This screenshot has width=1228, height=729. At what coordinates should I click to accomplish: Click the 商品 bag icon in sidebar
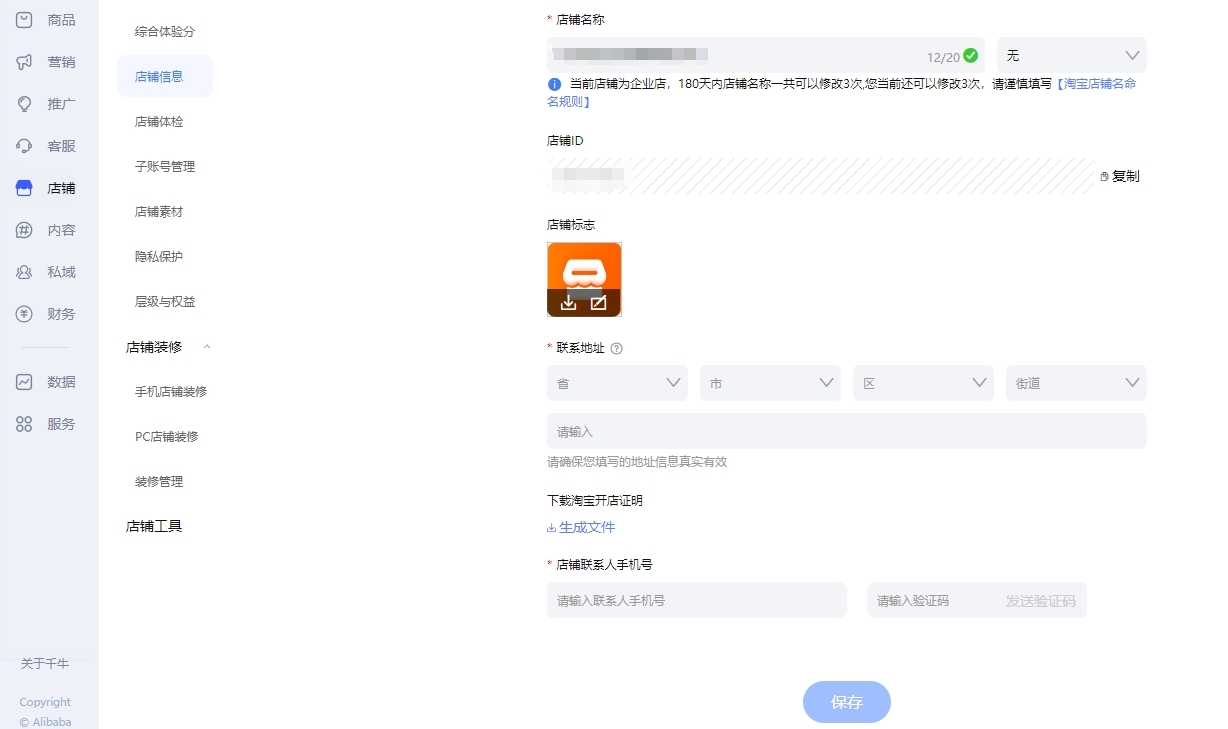(x=25, y=20)
